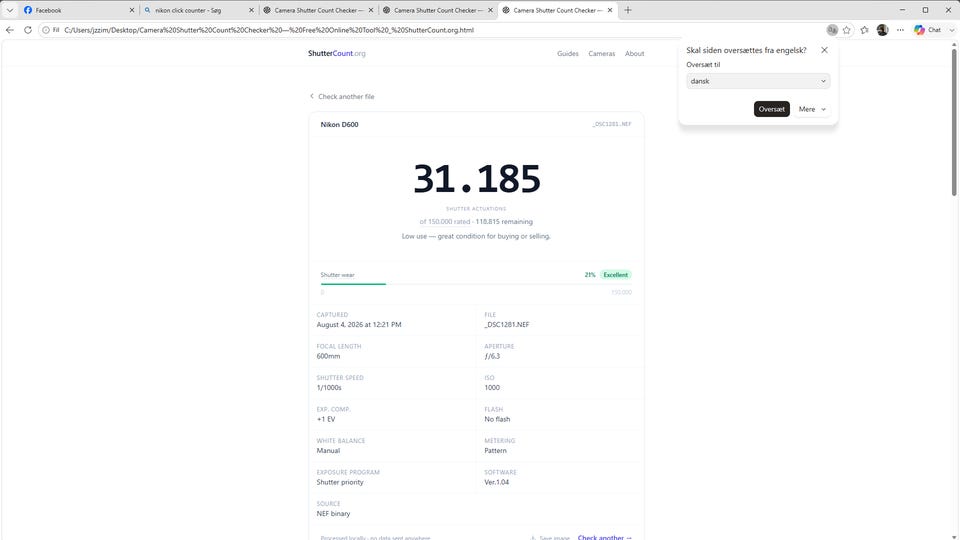Open a new browser tab
This screenshot has width=960, height=540.
[628, 10]
